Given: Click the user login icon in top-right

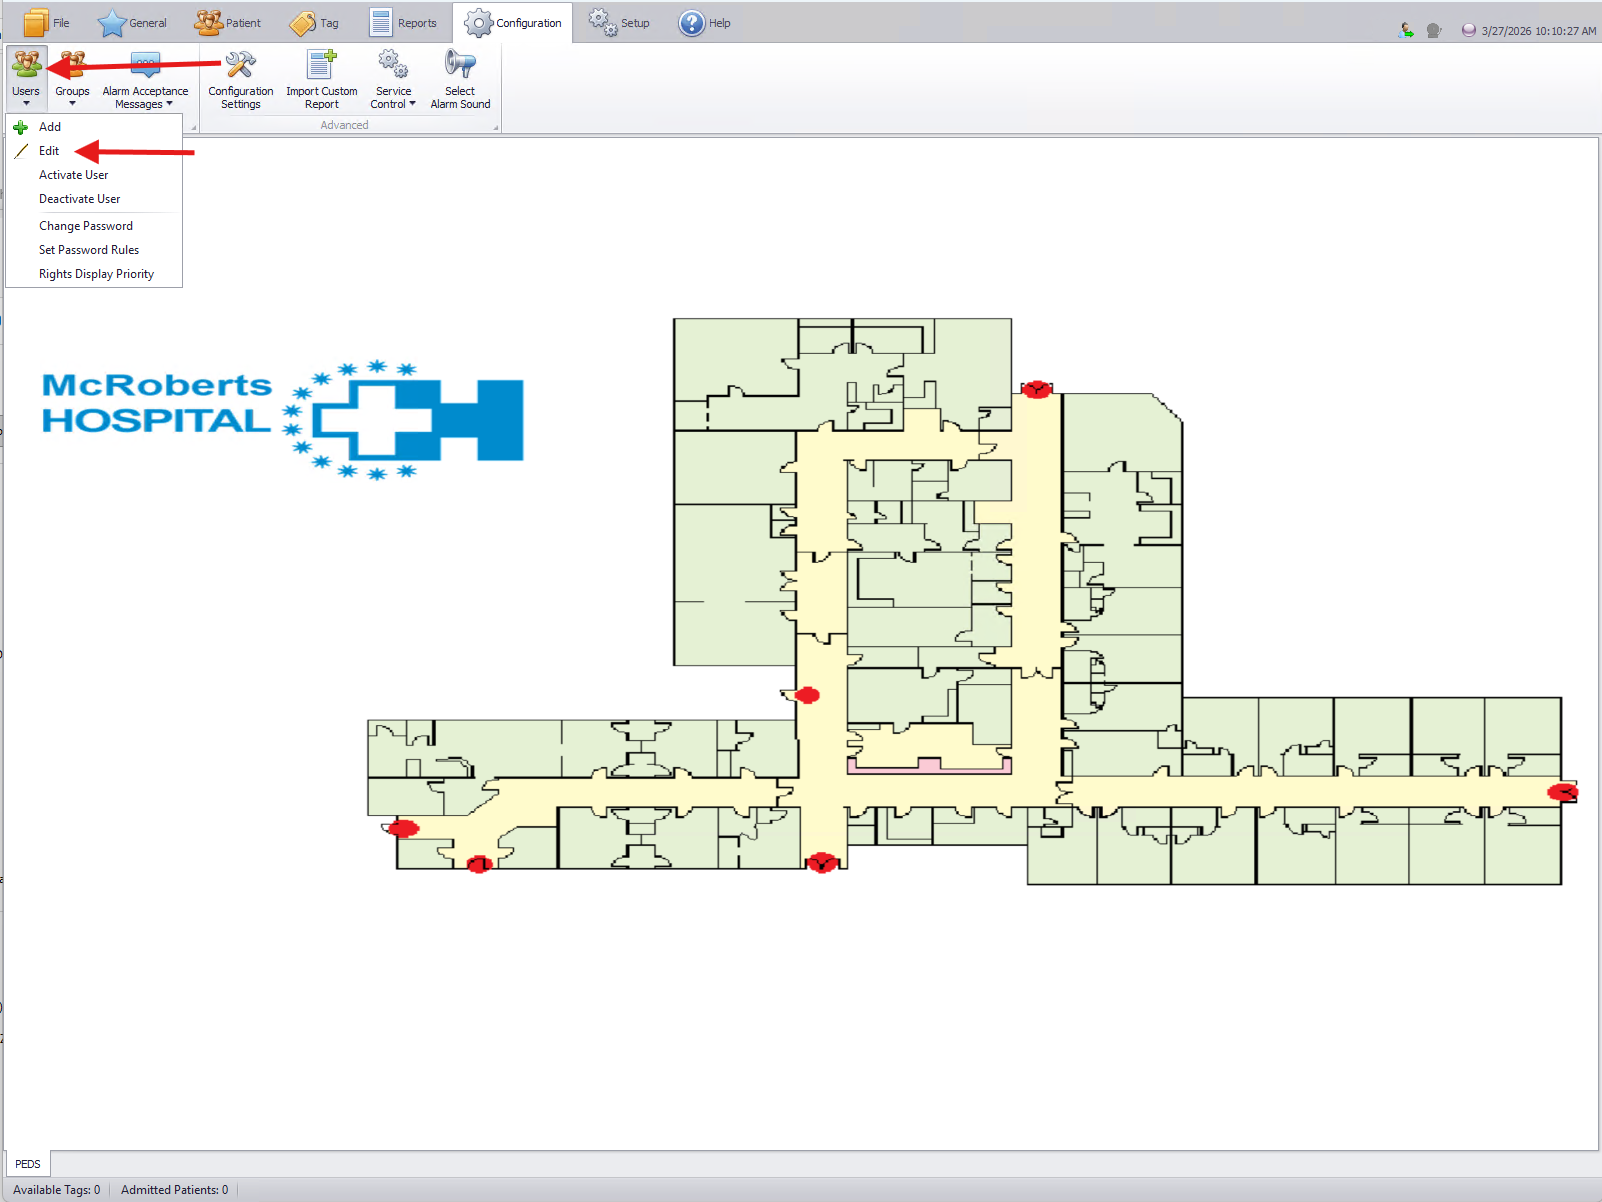Looking at the screenshot, I should (1406, 31).
